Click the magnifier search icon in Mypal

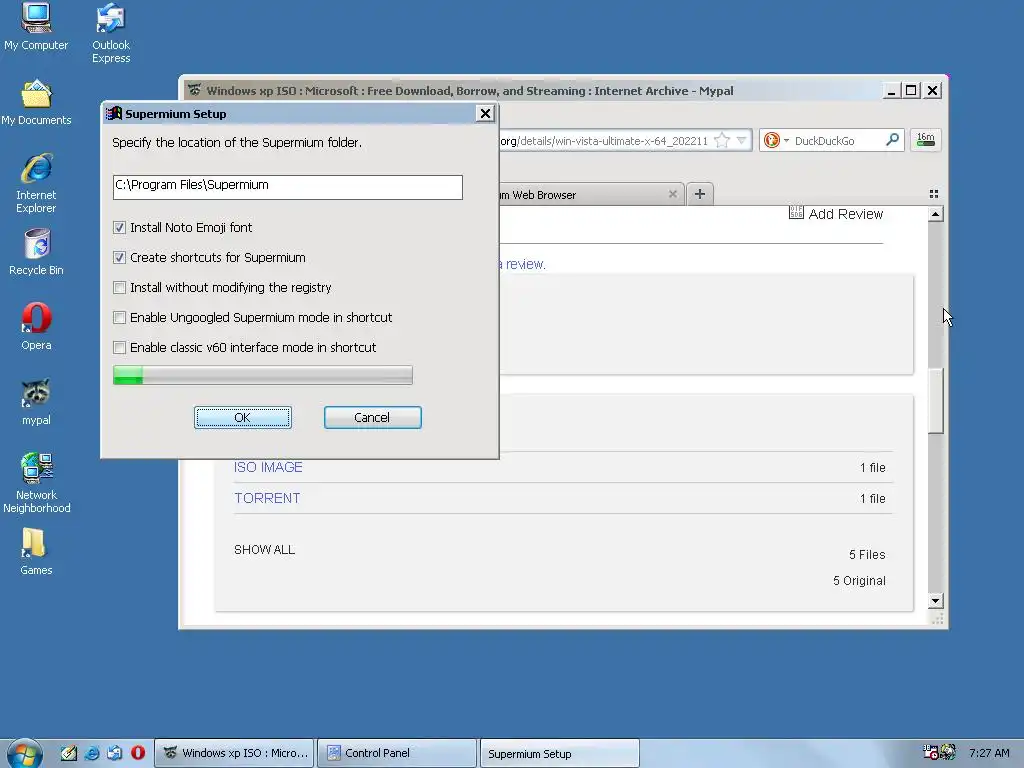coord(892,140)
